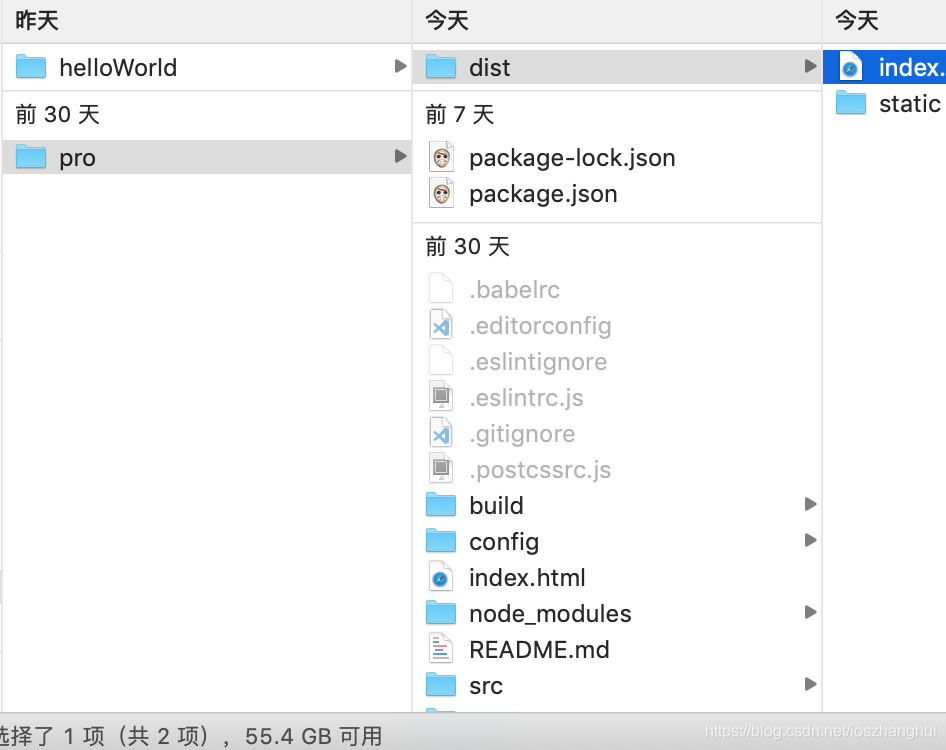Image resolution: width=946 pixels, height=750 pixels.
Task: Click the 前 7 天 group header
Action: tap(459, 114)
